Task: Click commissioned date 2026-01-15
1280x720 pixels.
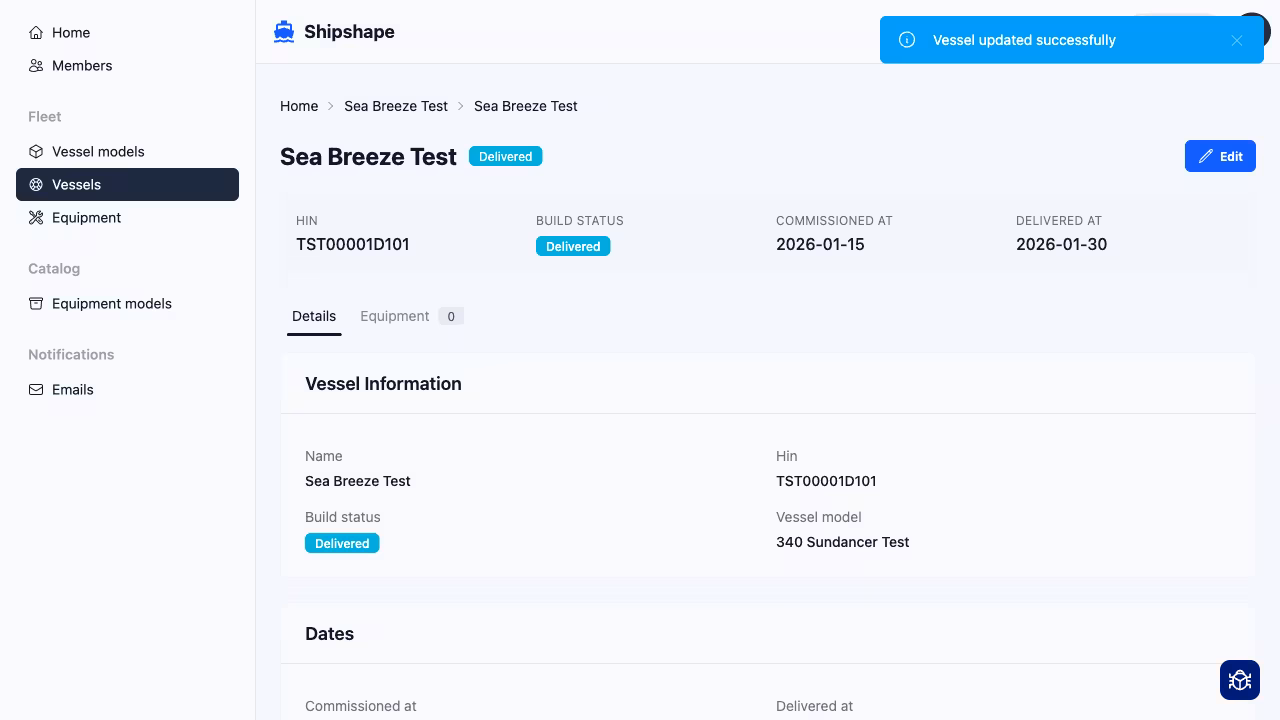Action: click(820, 244)
